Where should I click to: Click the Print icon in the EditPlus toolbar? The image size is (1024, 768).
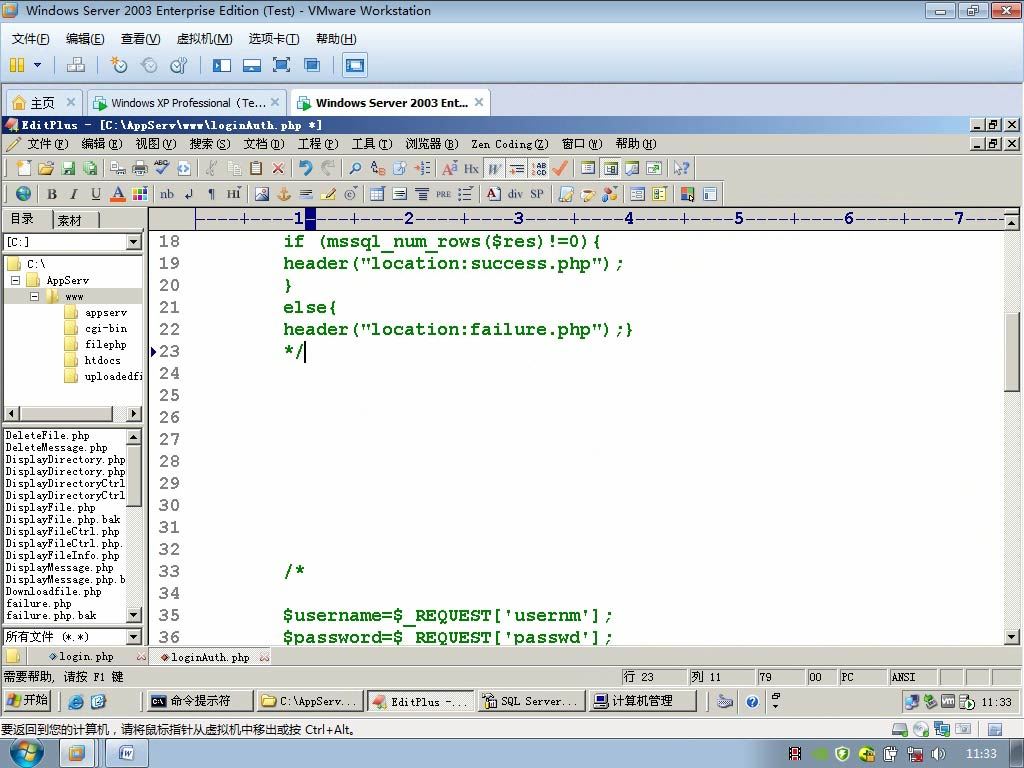[x=140, y=168]
